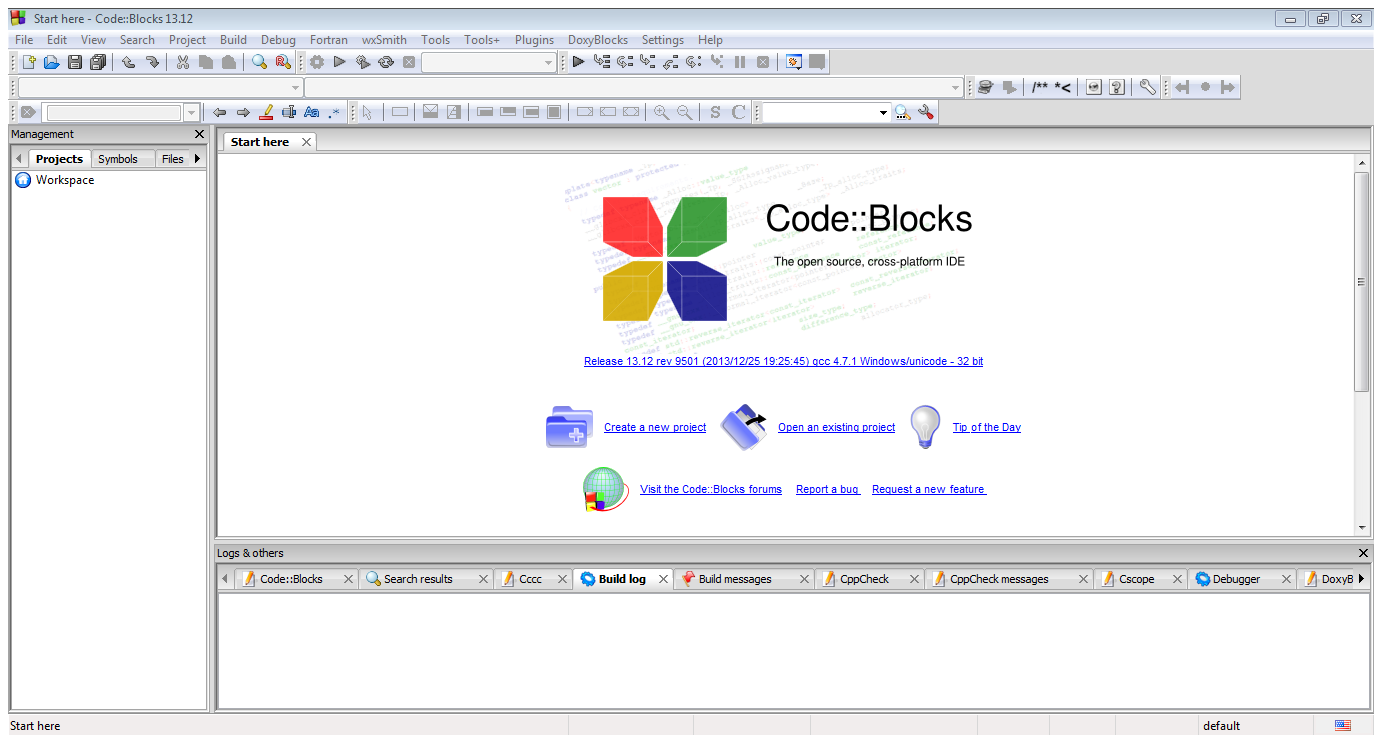Show earlier log tabs with the left arrow
The height and width of the screenshot is (744, 1382).
(x=224, y=579)
